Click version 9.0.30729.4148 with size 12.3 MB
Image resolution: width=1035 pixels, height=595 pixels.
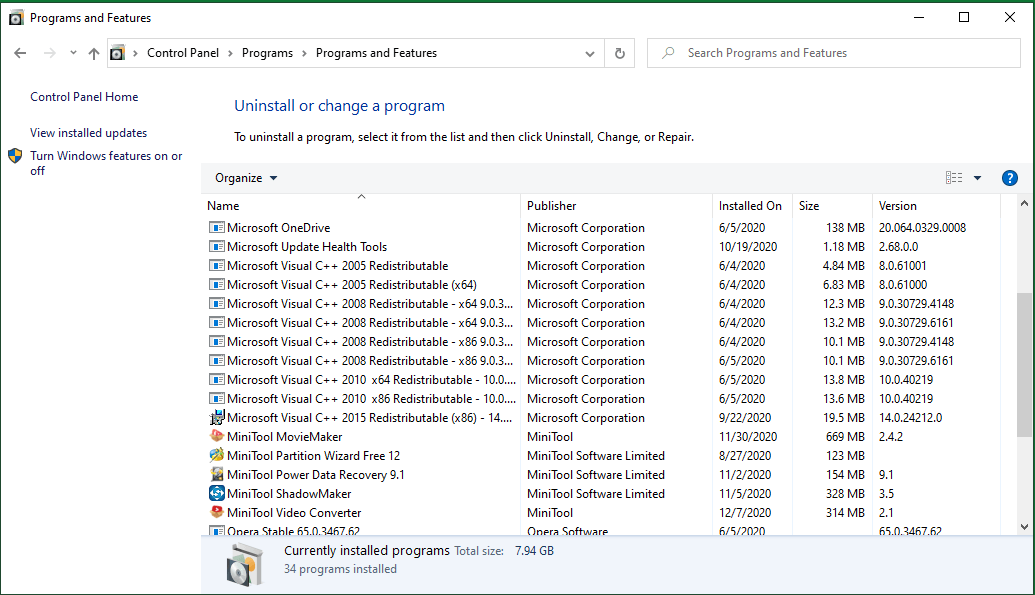[x=916, y=304]
